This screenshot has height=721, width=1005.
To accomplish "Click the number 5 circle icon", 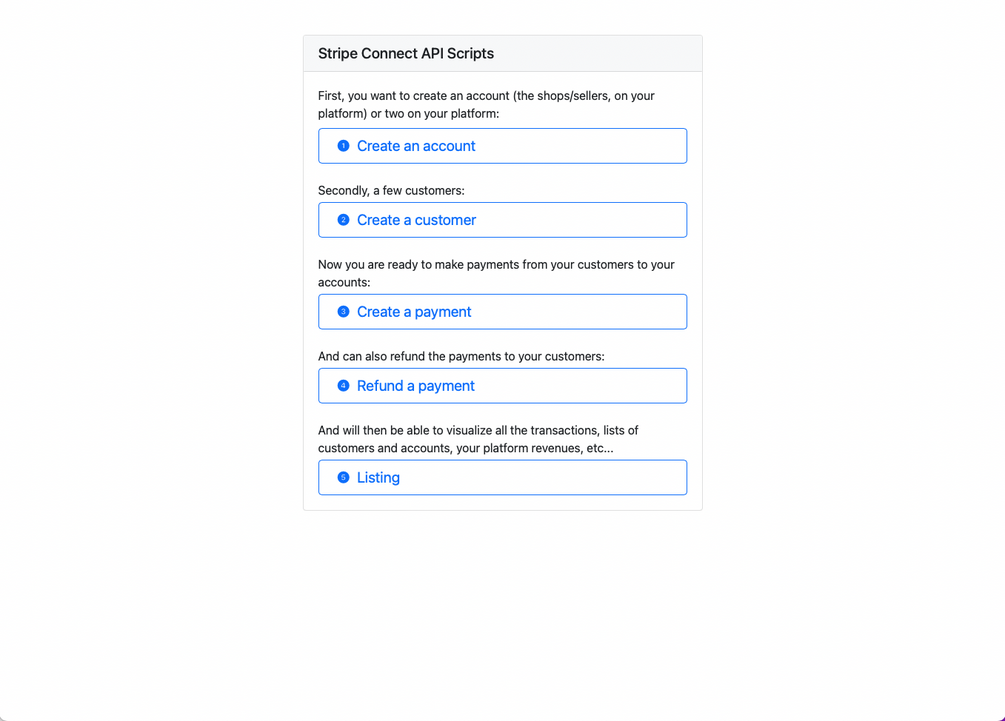I will pyautogui.click(x=343, y=478).
